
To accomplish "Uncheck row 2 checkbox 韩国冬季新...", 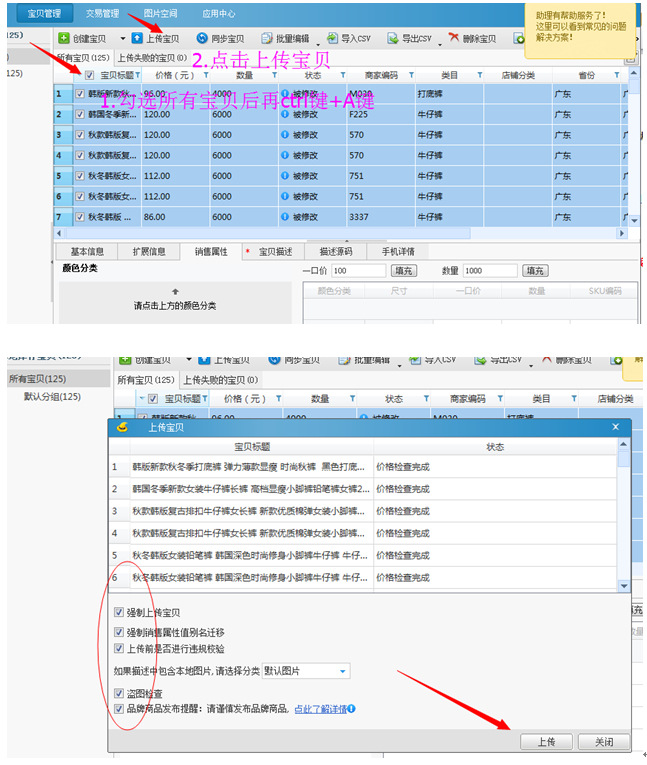I will 80,114.
